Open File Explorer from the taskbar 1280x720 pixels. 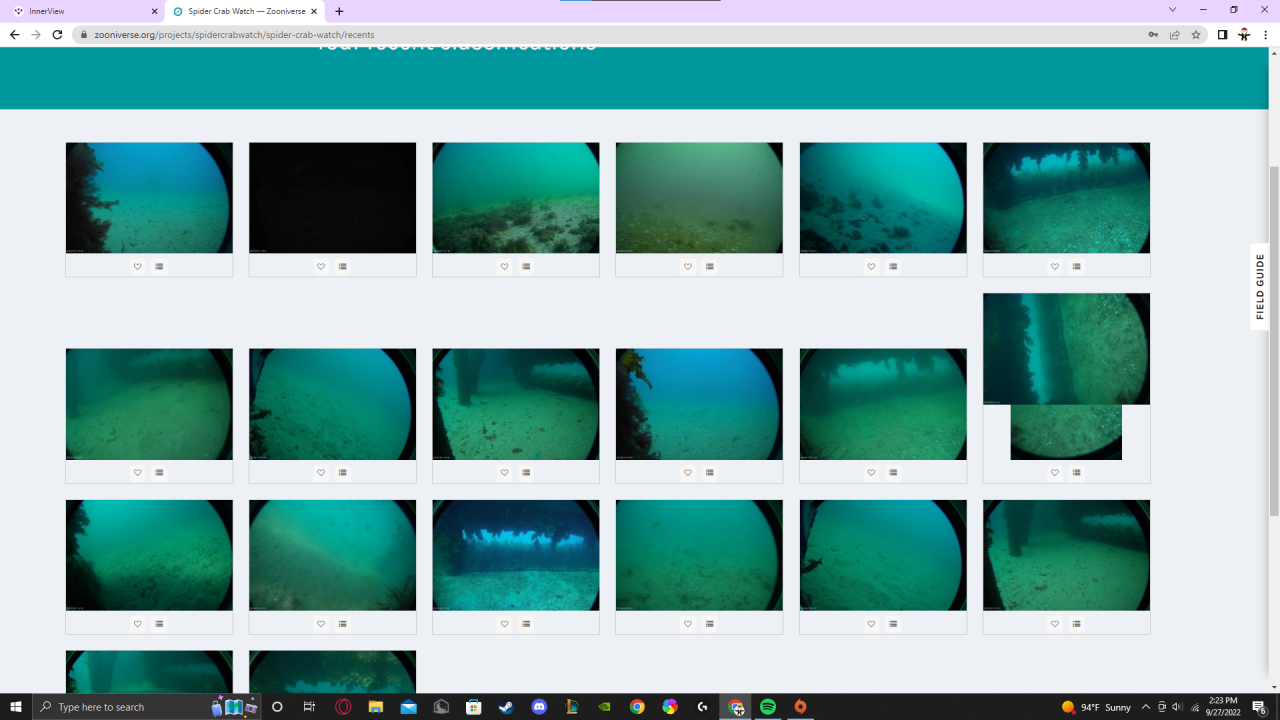tap(376, 707)
